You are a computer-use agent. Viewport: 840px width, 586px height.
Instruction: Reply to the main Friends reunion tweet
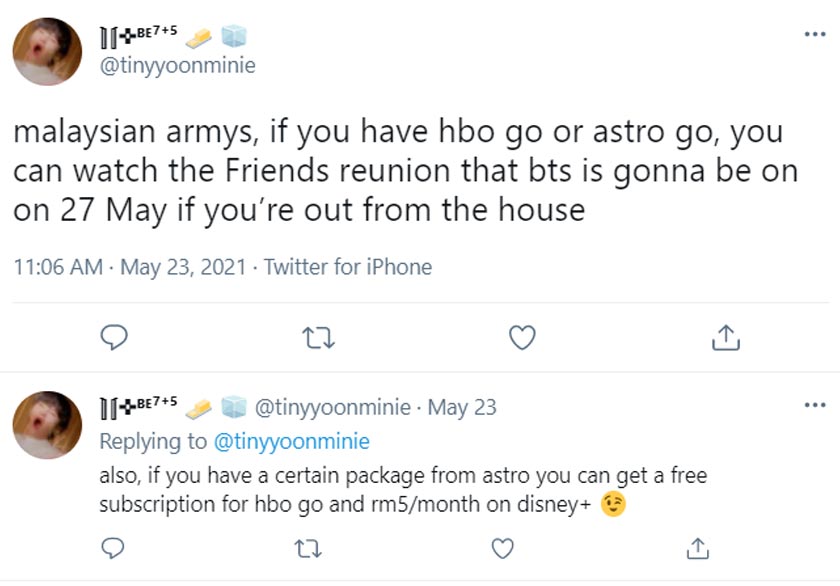pos(116,339)
